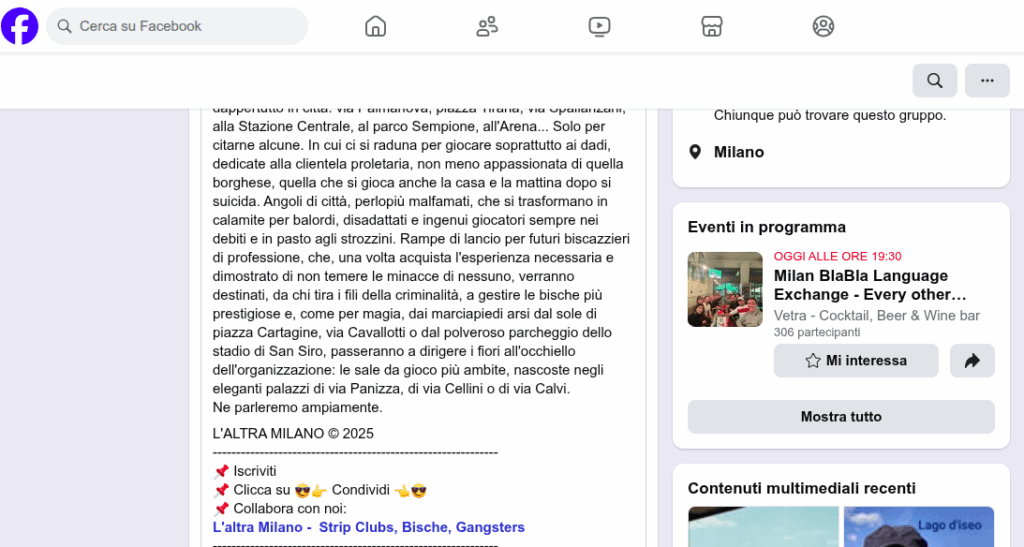Open the Video (Watch) icon
Image resolution: width=1024 pixels, height=547 pixels.
coord(600,26)
